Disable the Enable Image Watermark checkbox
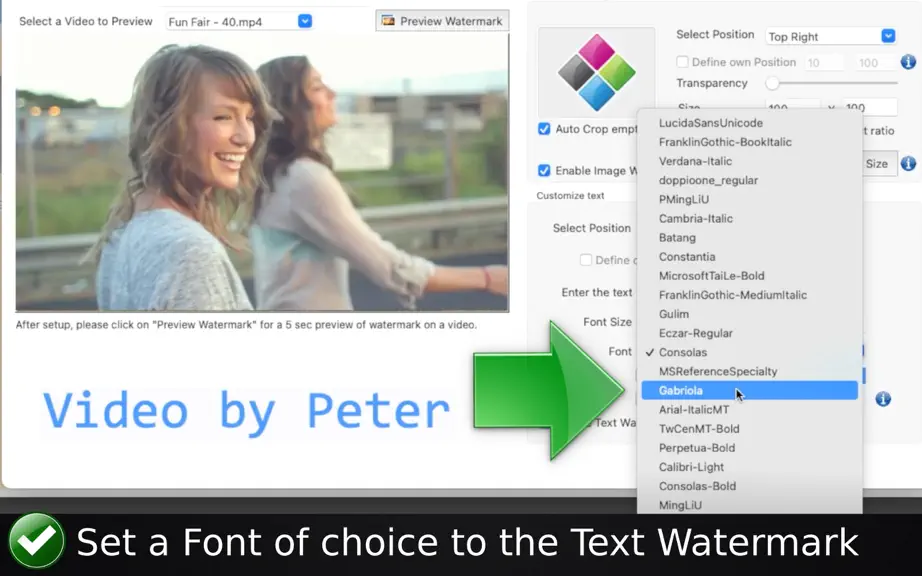 [x=544, y=170]
